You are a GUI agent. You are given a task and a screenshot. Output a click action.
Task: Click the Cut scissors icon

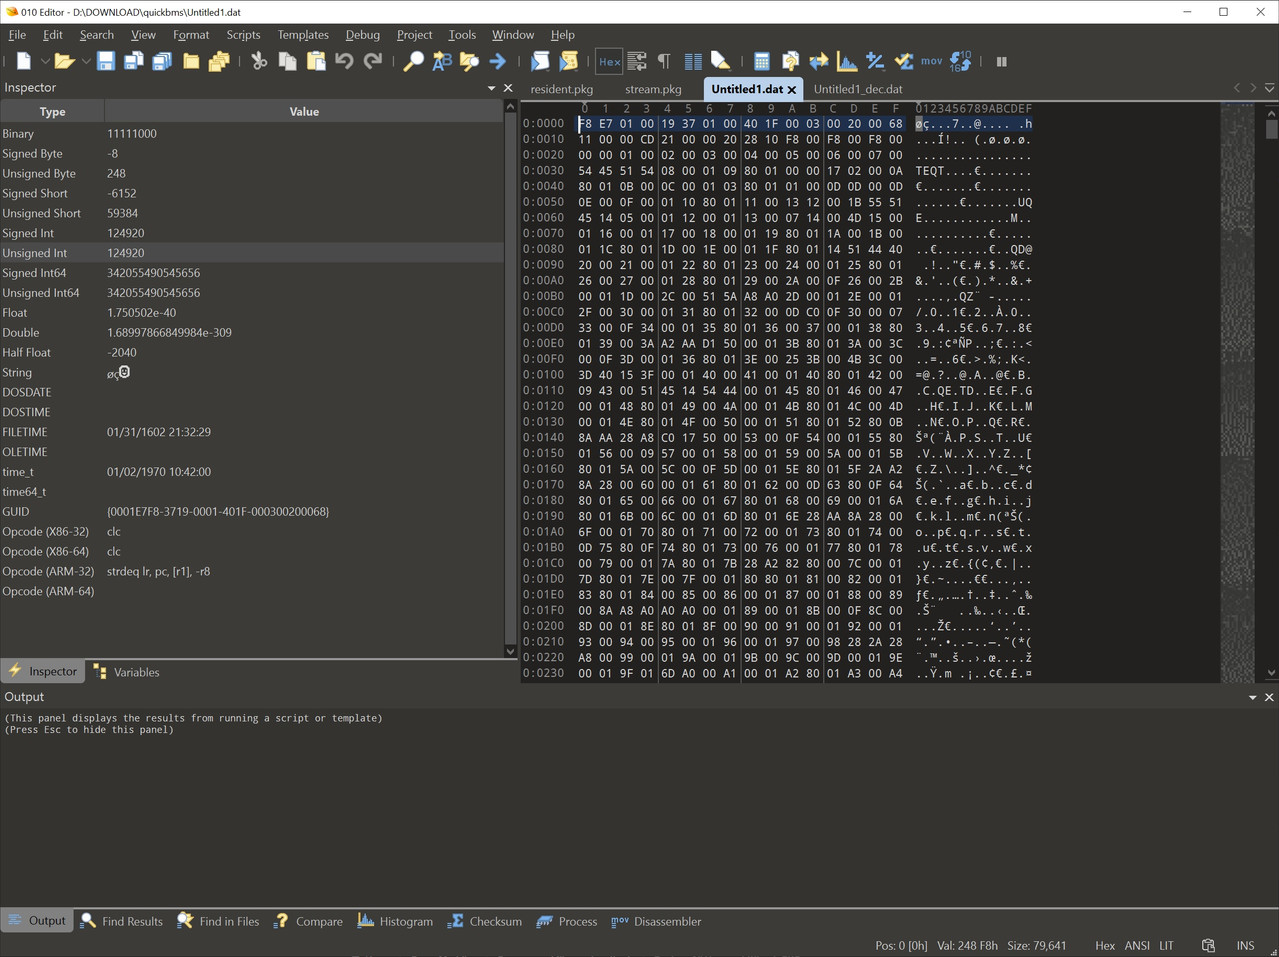click(259, 62)
